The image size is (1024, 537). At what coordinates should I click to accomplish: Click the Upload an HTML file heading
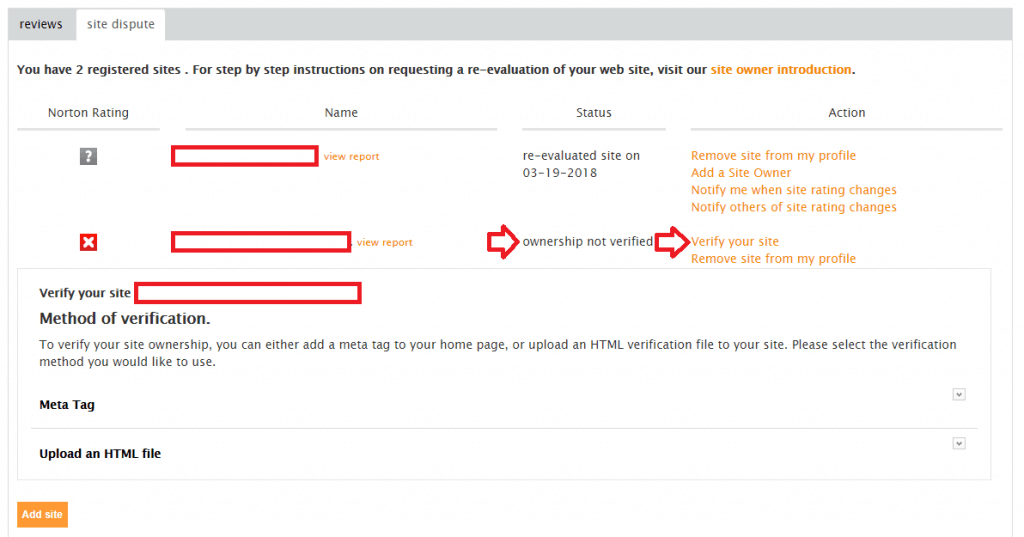[100, 454]
